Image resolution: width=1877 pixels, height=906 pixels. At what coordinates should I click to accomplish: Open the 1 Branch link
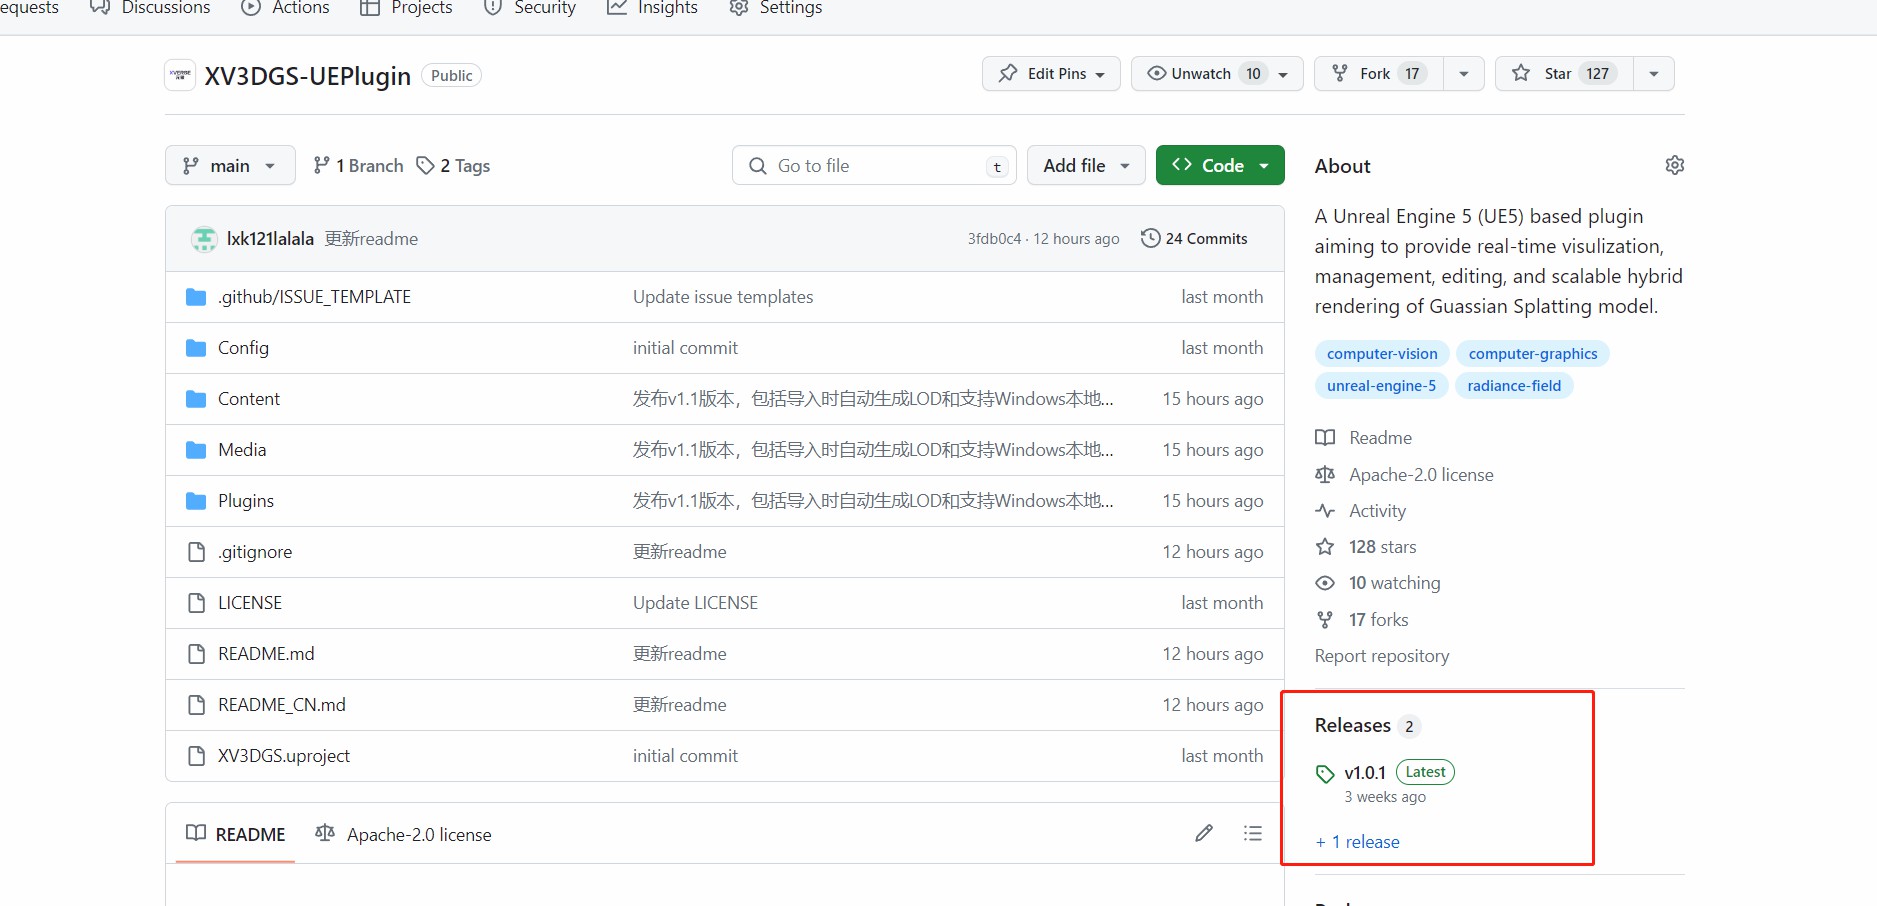358,166
